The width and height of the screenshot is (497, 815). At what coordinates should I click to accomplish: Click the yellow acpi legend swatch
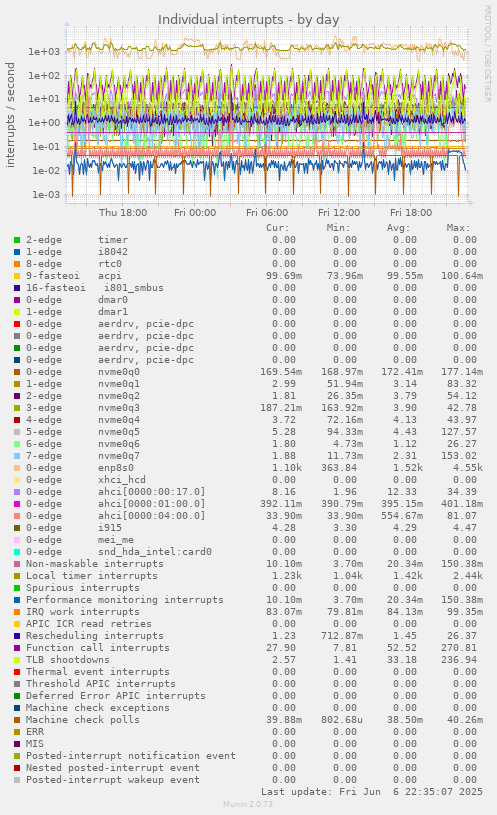click(17, 276)
